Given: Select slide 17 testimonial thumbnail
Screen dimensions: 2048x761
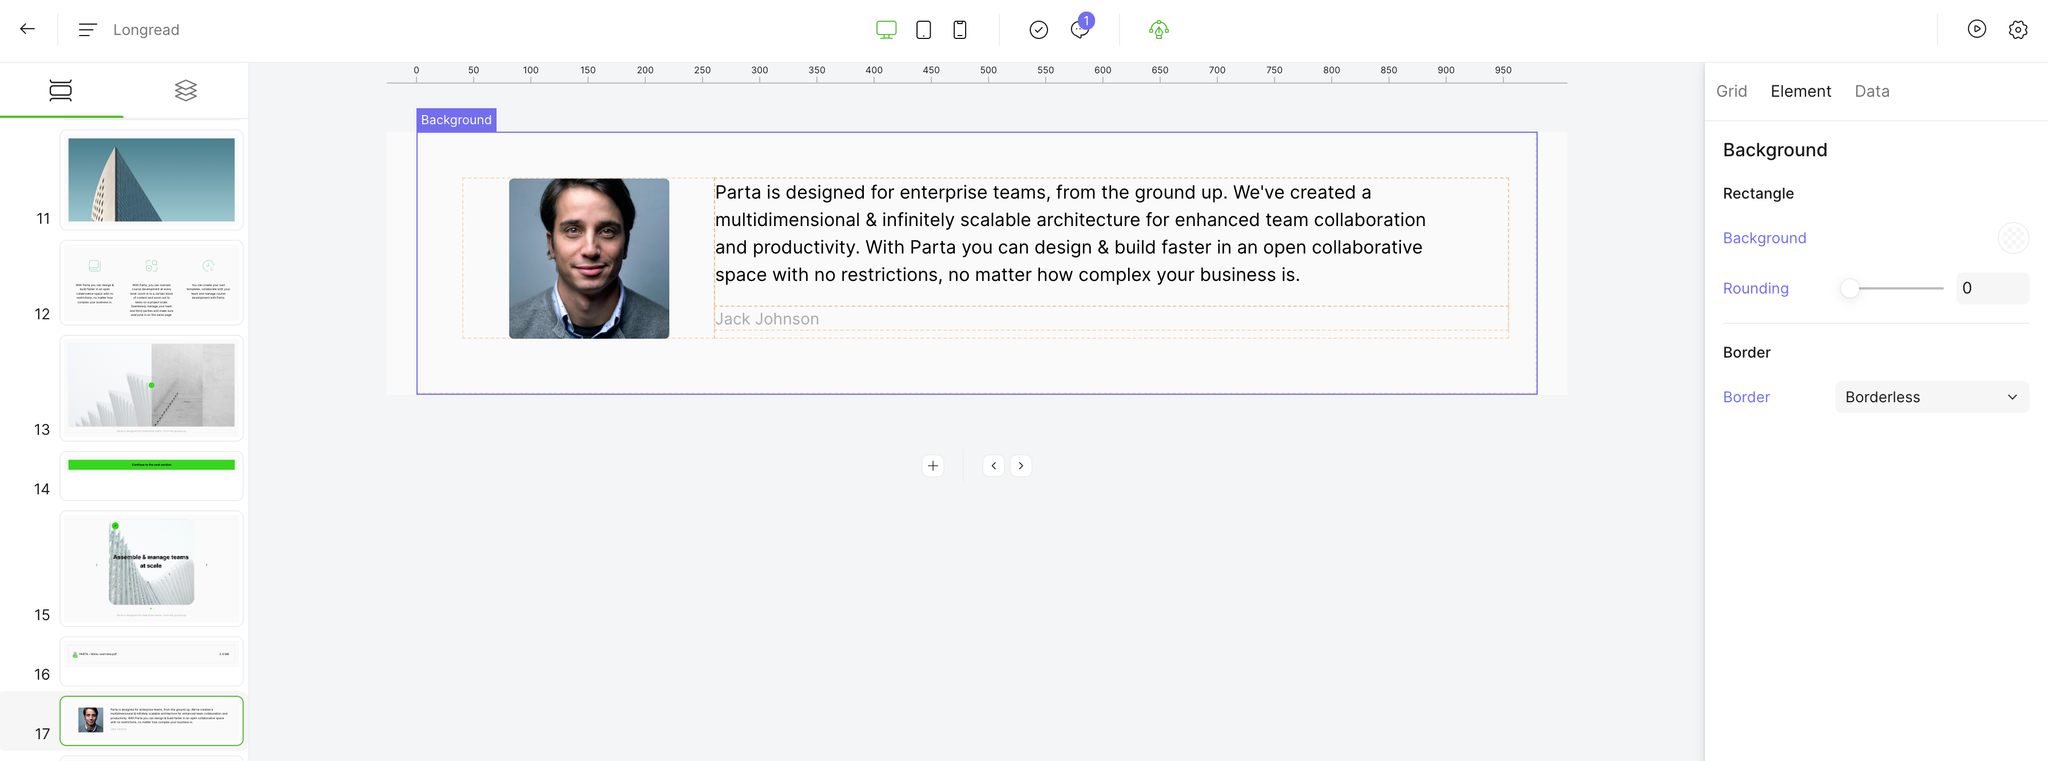Looking at the screenshot, I should [x=151, y=720].
